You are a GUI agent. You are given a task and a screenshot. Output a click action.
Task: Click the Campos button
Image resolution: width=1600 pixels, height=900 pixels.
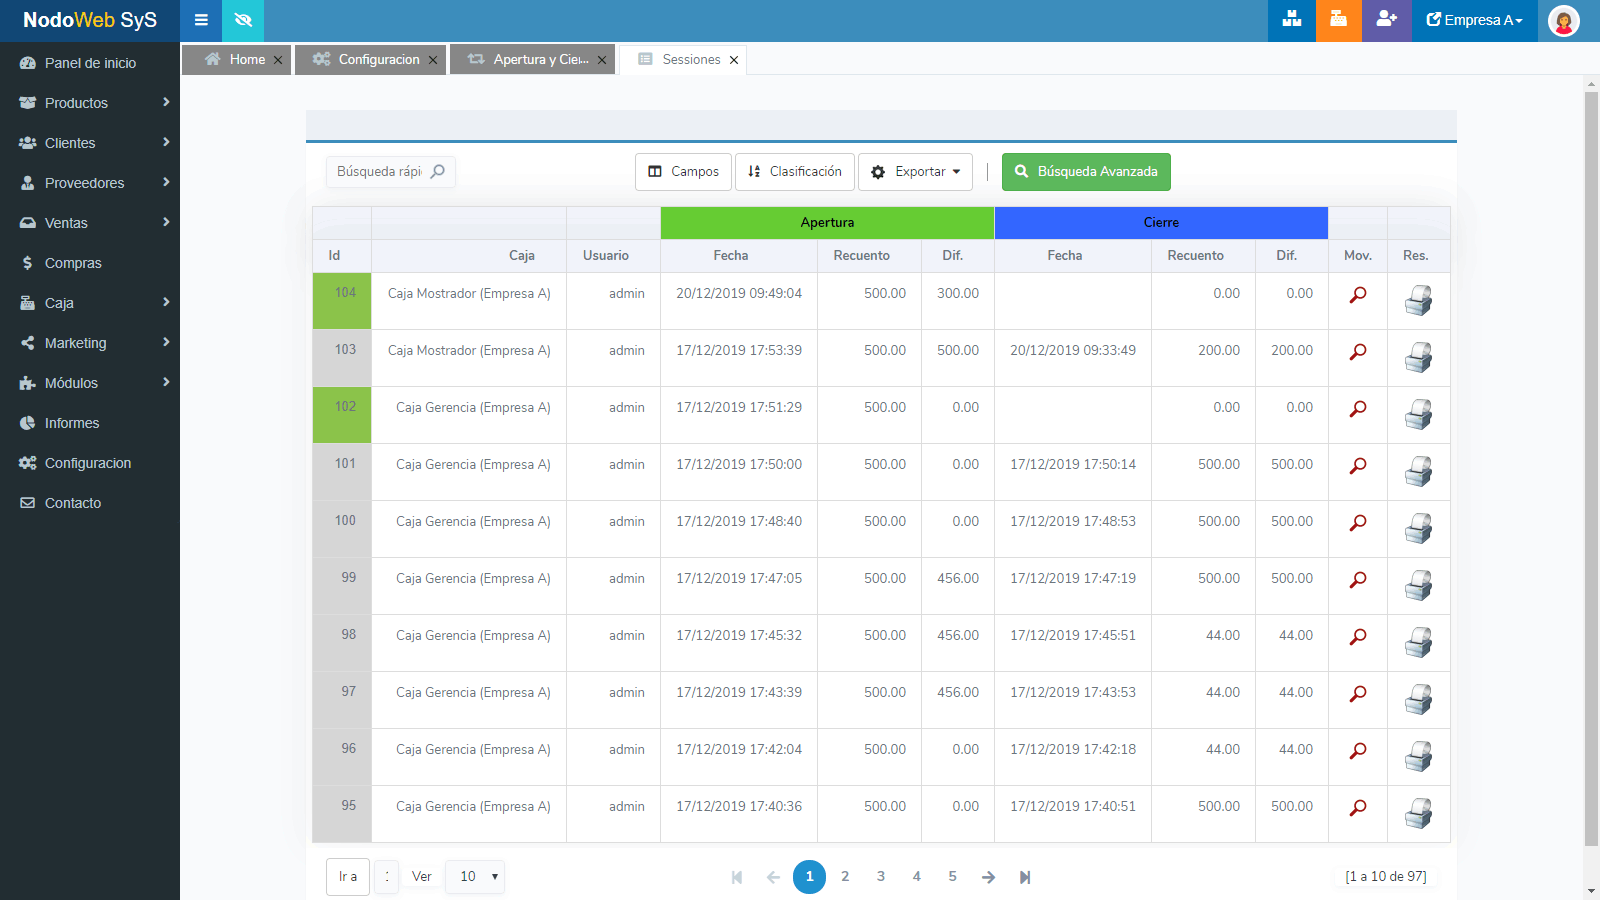[683, 172]
